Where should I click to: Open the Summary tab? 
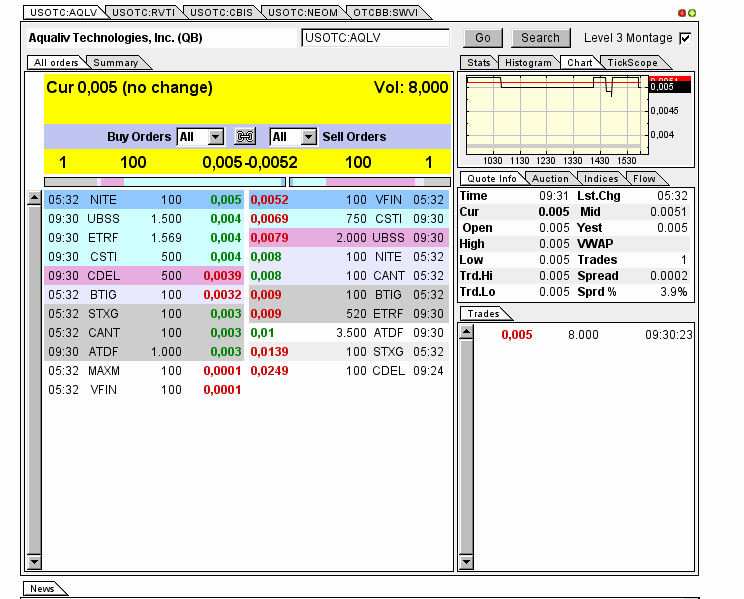[116, 63]
